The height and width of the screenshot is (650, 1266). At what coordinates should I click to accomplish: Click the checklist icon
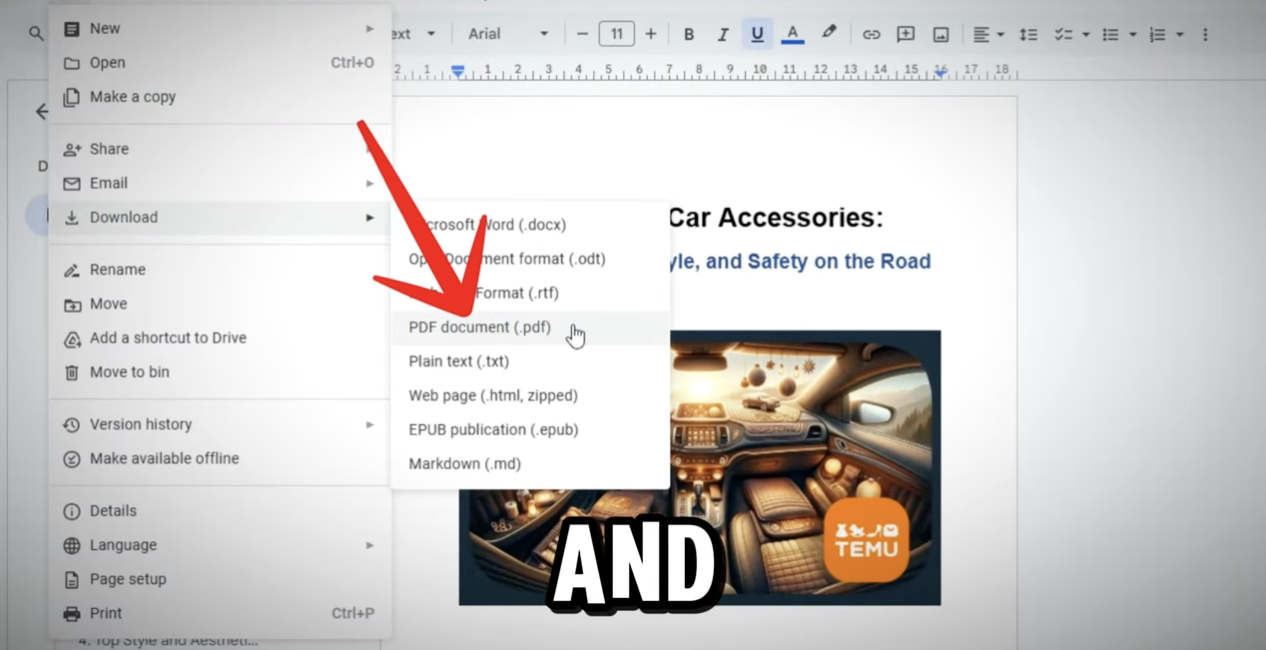click(1063, 34)
